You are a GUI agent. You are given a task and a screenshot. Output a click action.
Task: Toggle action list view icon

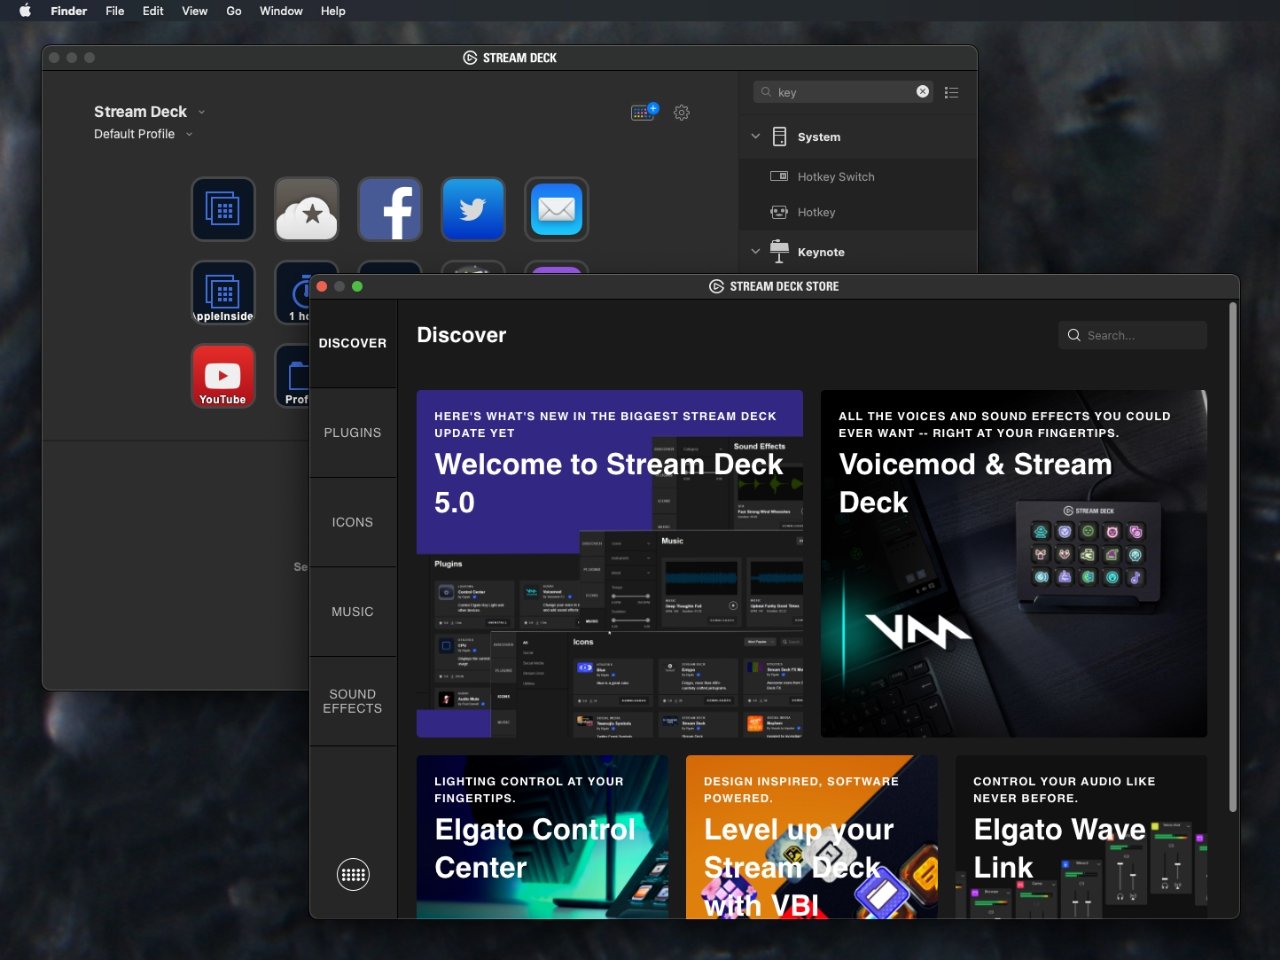951,93
